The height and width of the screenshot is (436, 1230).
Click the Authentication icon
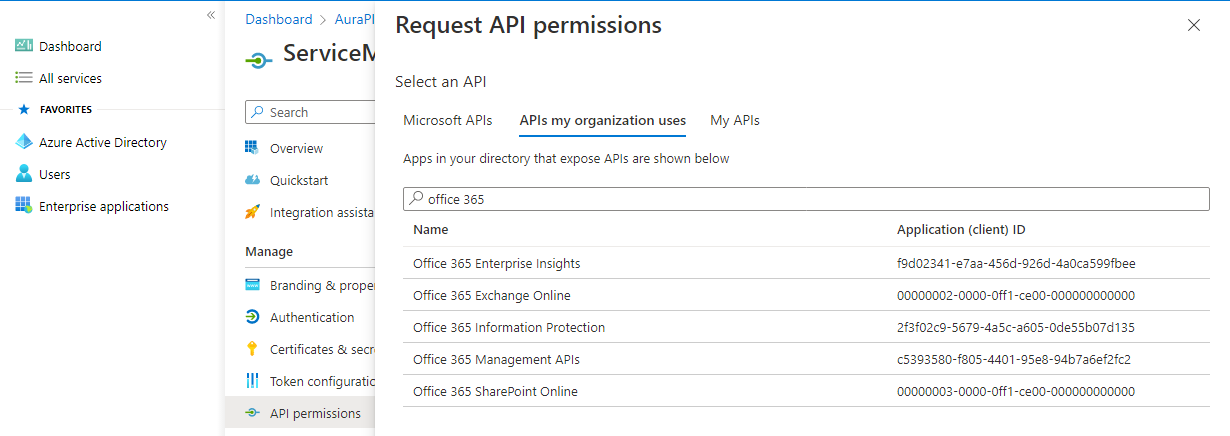(252, 317)
